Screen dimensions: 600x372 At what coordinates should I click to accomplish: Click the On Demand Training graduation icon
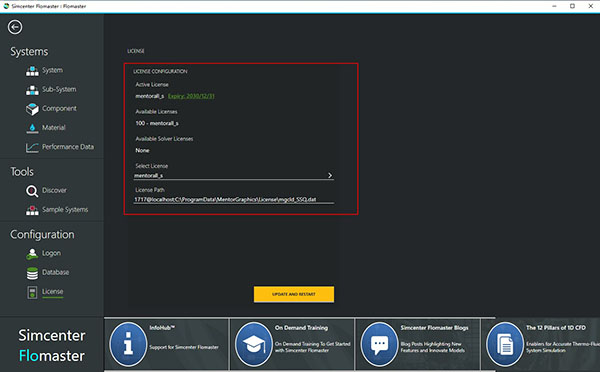tap(253, 344)
